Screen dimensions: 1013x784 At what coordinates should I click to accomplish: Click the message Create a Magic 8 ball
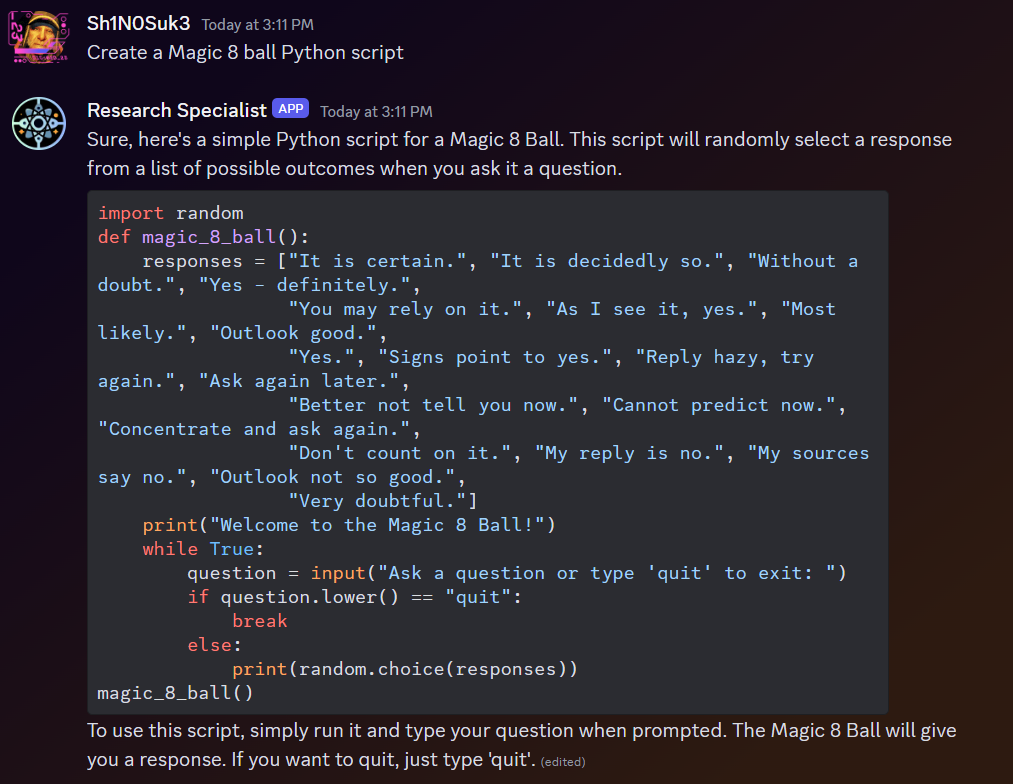click(x=244, y=52)
